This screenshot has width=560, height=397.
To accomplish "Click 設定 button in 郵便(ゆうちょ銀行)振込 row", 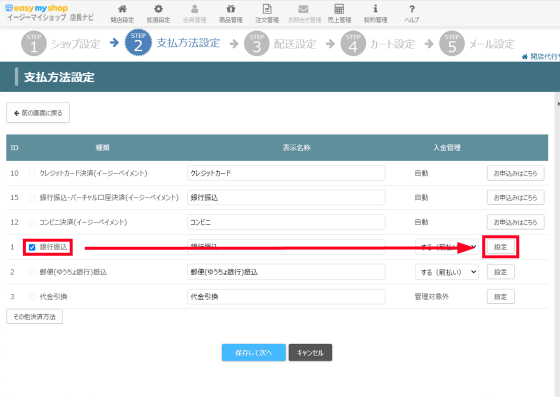I will point(500,272).
